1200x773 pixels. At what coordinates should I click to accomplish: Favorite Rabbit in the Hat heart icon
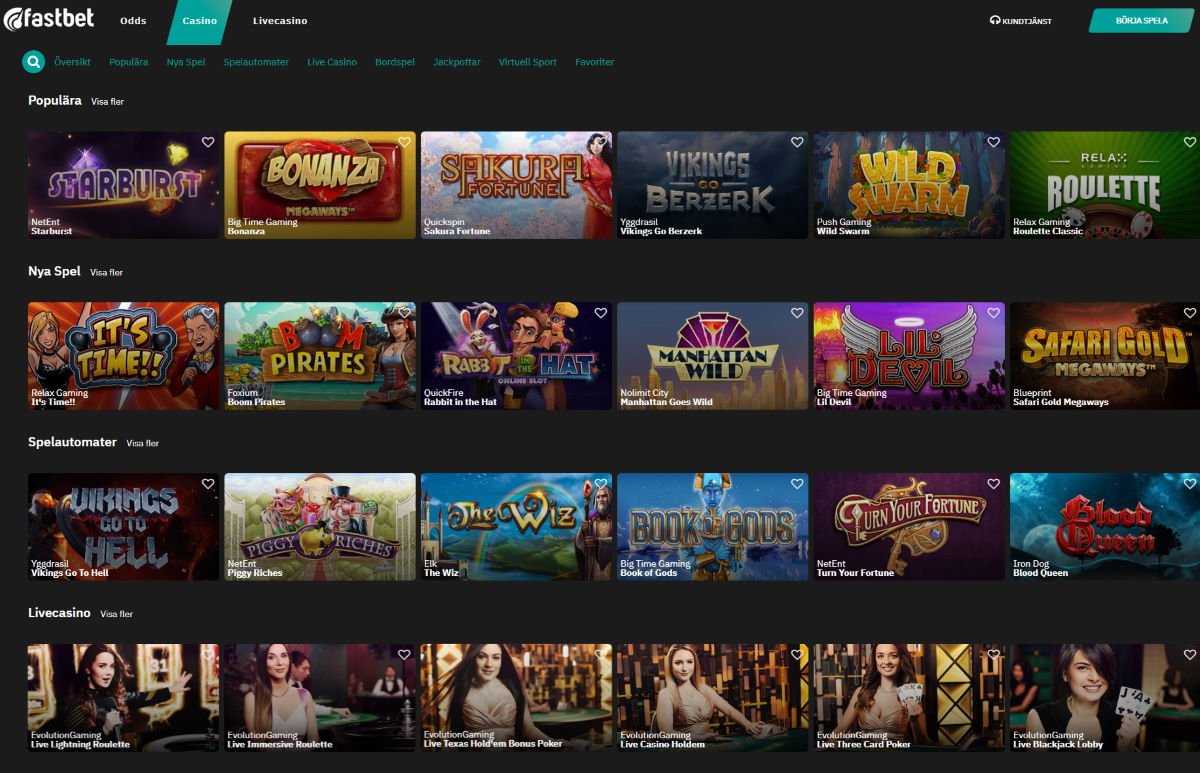tap(601, 313)
